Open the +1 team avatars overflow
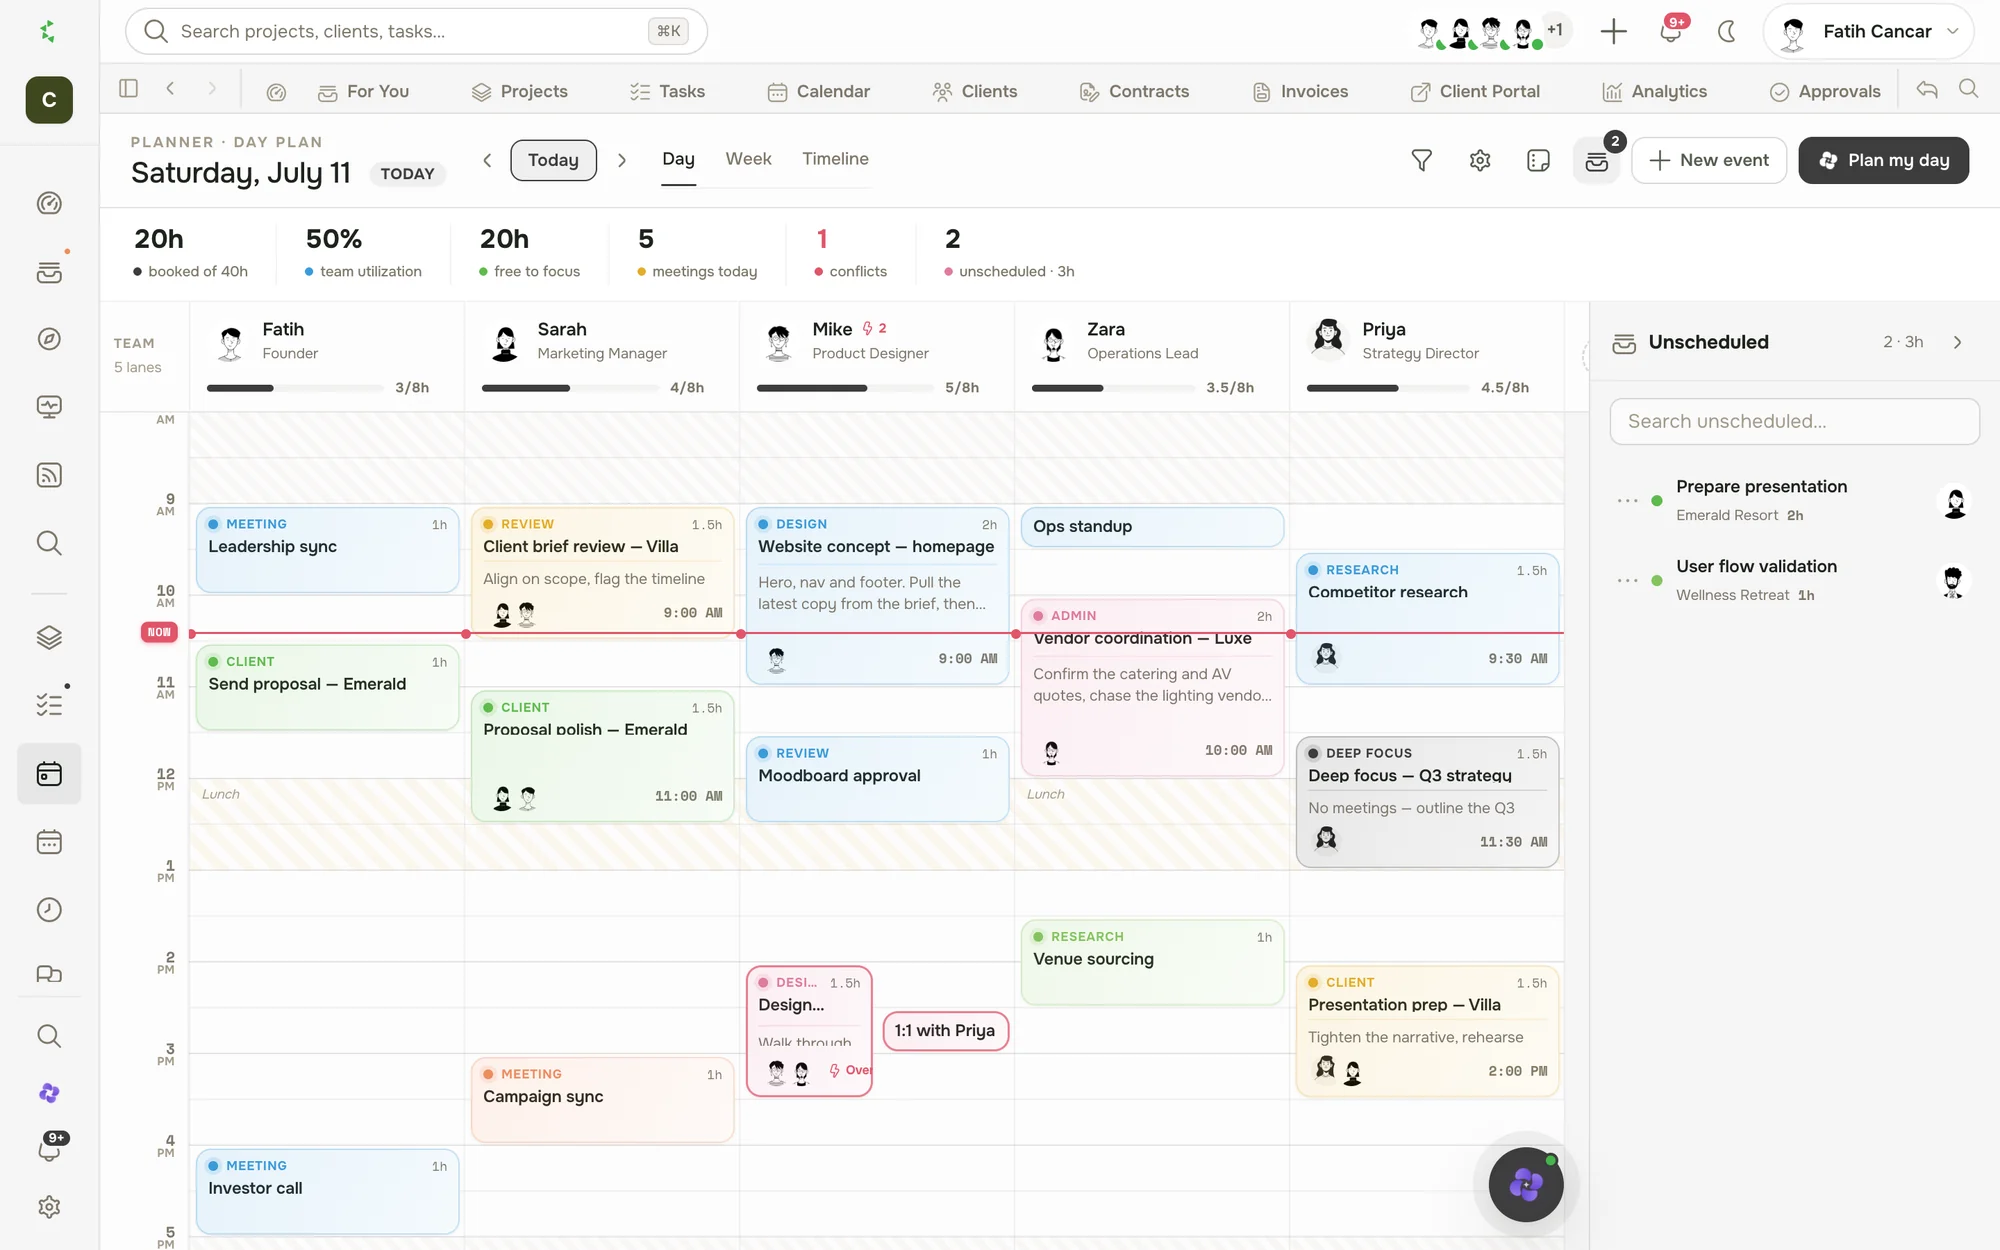Screen dimensions: 2000x1250 [1555, 30]
